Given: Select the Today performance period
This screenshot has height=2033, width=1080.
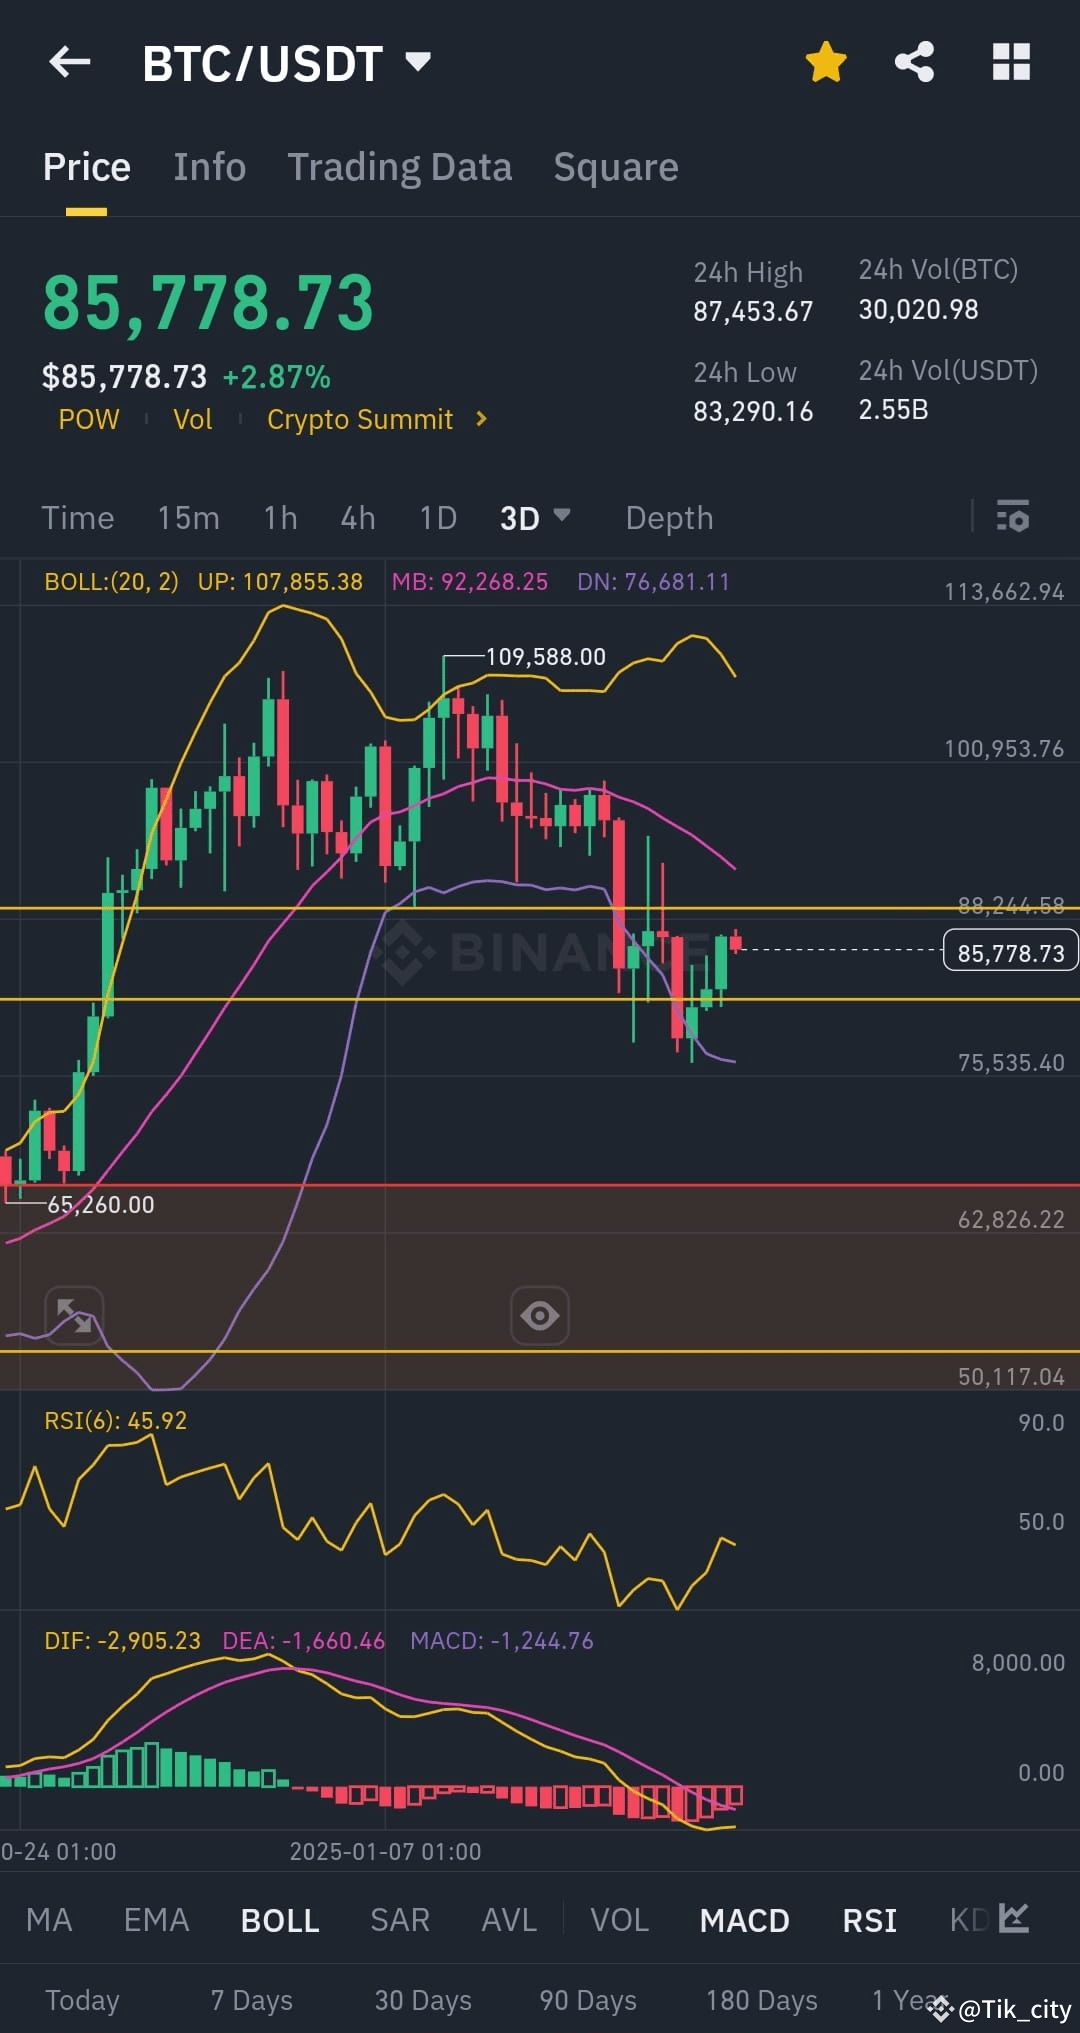Looking at the screenshot, I should tap(82, 2000).
